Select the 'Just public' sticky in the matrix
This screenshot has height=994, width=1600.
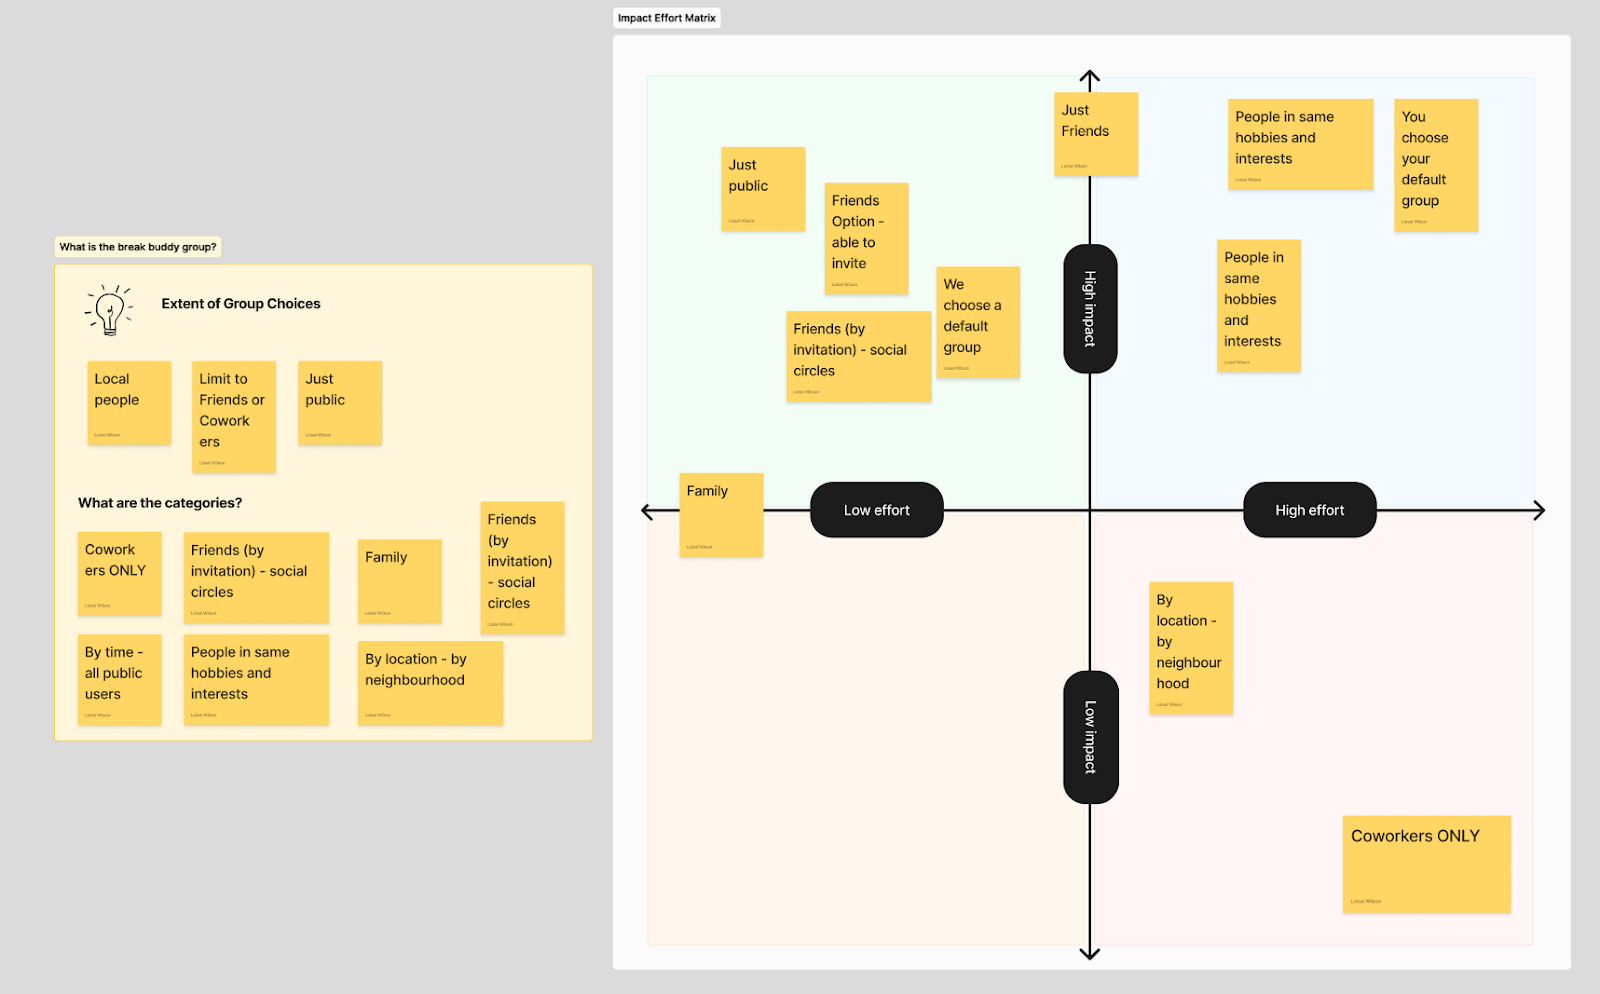pos(762,188)
